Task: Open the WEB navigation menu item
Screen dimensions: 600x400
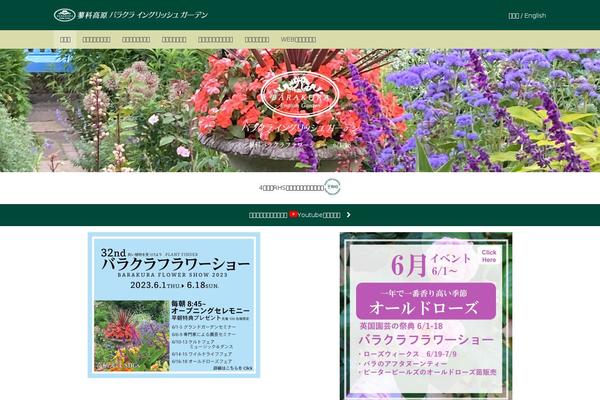Action: [x=298, y=39]
